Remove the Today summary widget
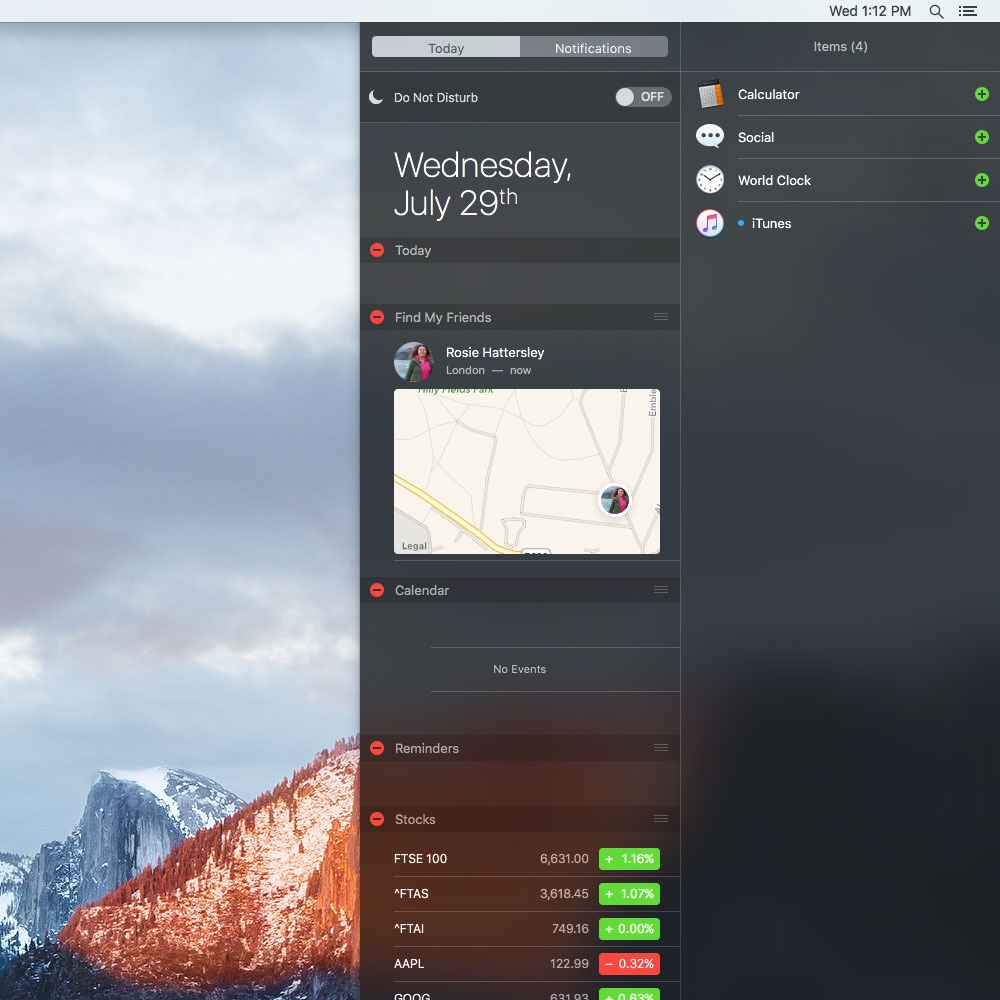 pyautogui.click(x=377, y=250)
